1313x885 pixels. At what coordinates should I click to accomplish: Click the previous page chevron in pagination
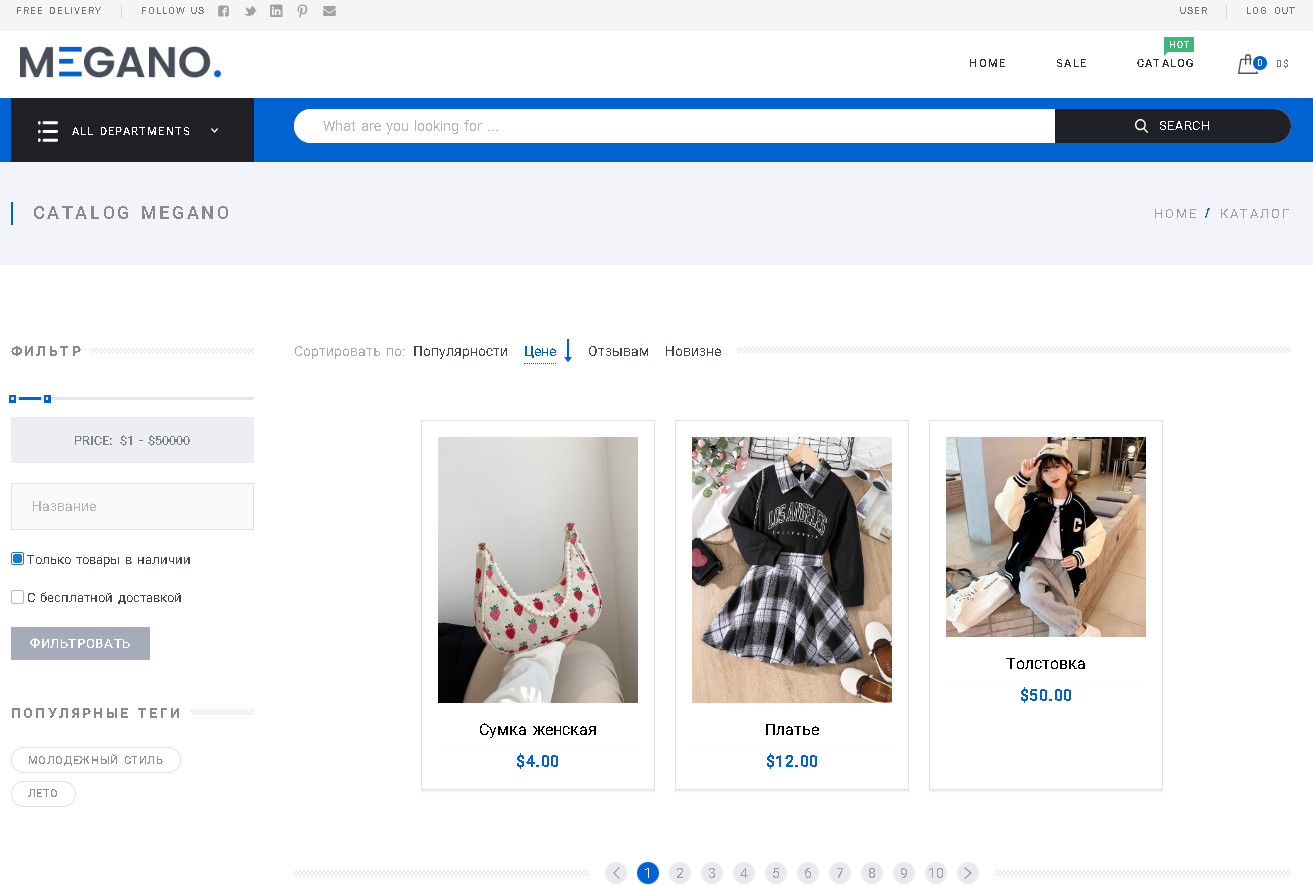615,872
